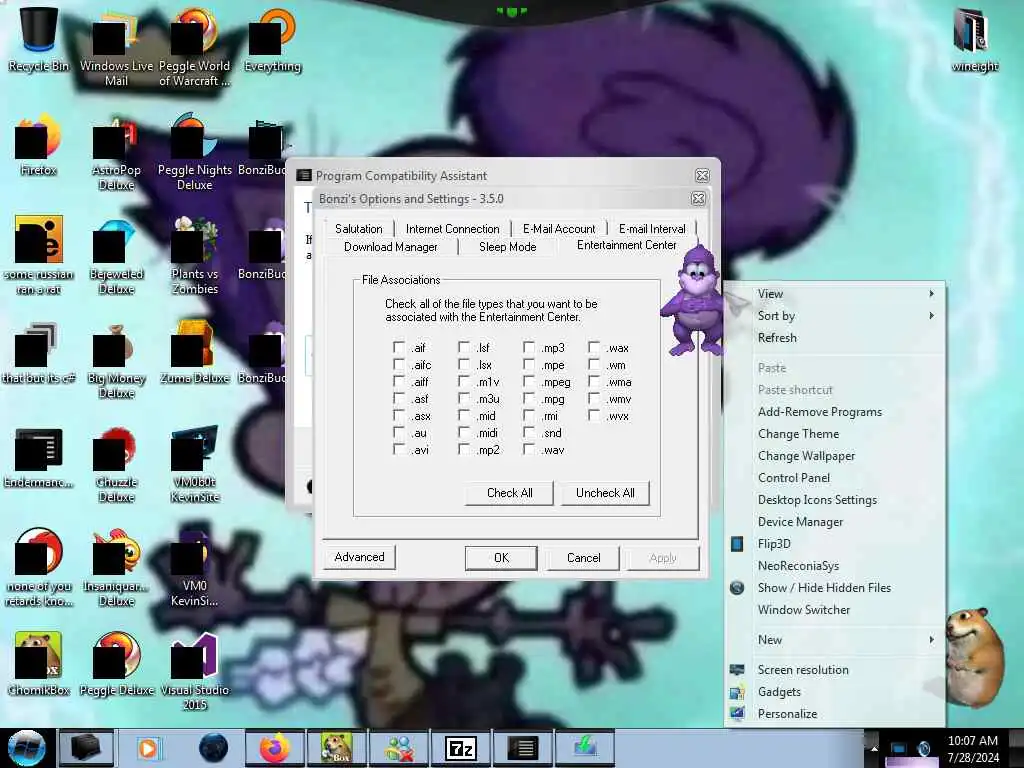
Task: Check the .avi file association checkbox
Action: [x=398, y=449]
